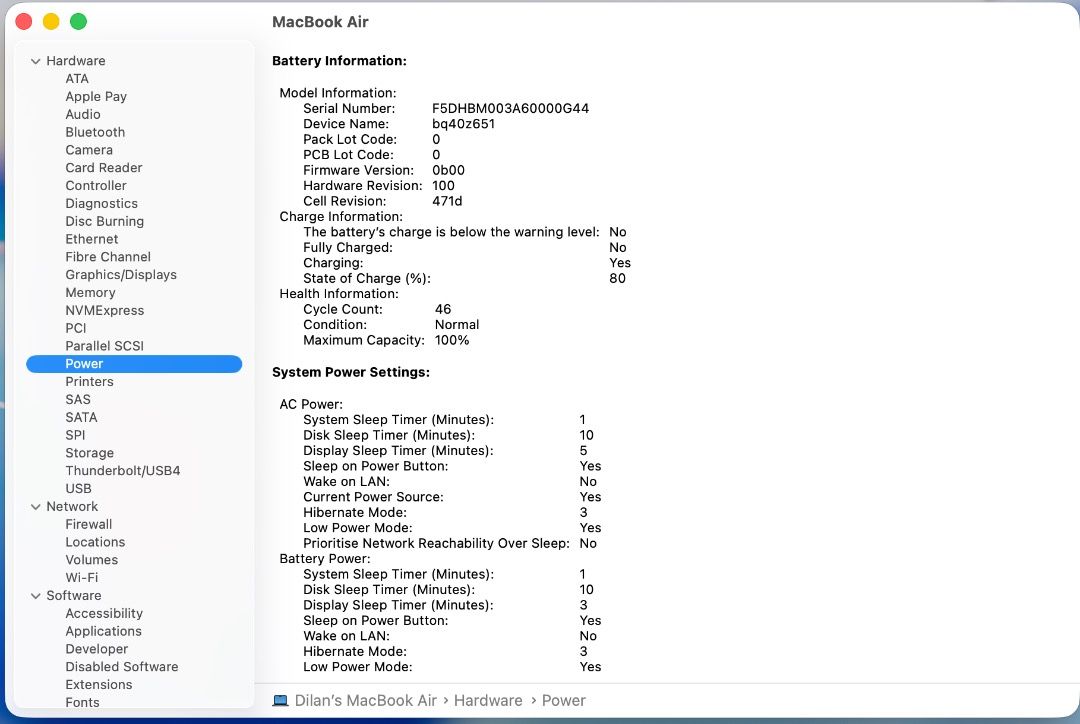
Task: Select Applications under Software
Action: tap(103, 631)
